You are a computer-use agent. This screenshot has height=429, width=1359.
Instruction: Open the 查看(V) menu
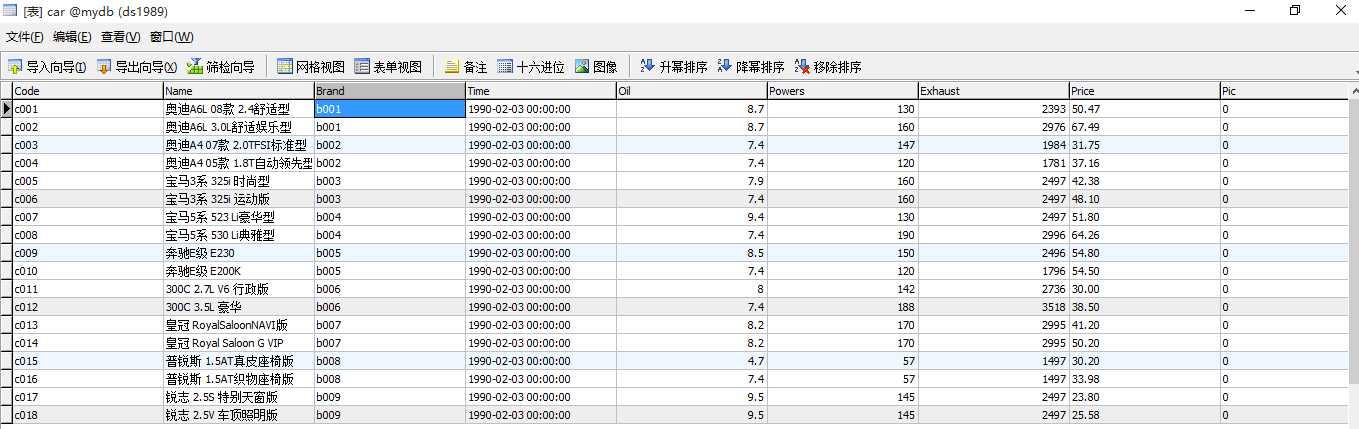(120, 37)
